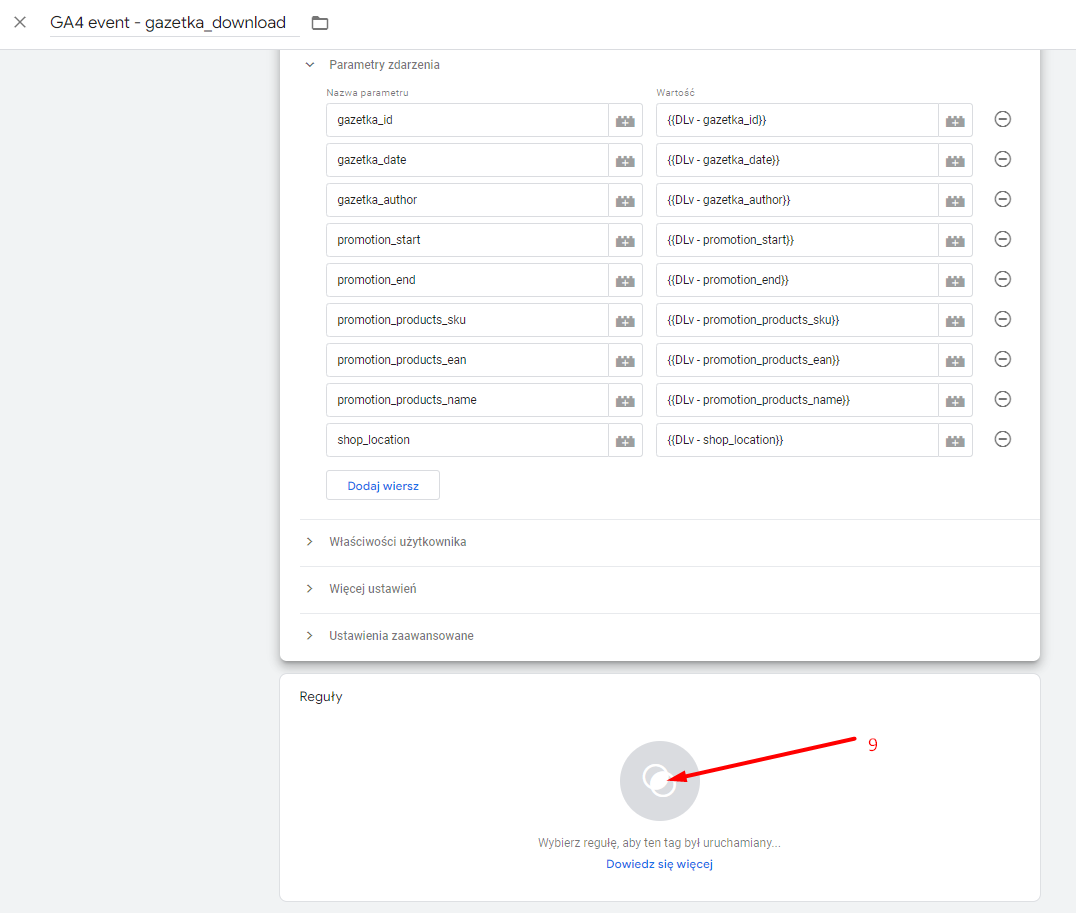Click the Dodaj wiersz button

click(383, 485)
